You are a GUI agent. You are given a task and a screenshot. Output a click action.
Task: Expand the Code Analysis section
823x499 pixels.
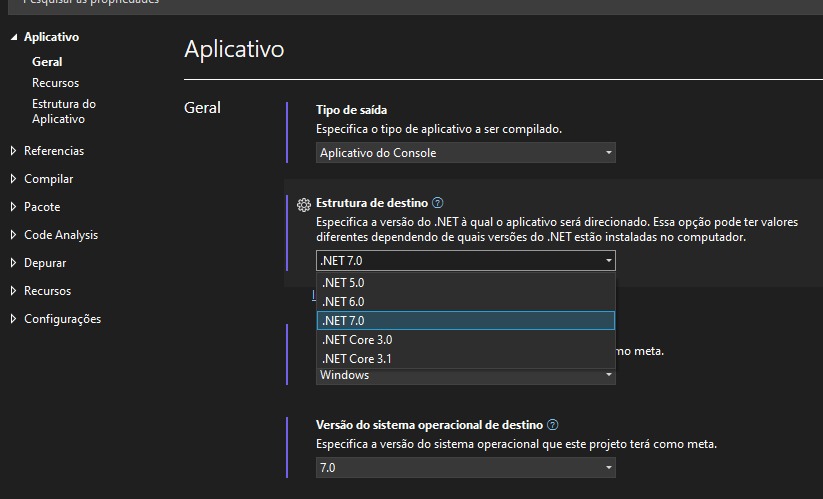[x=14, y=235]
